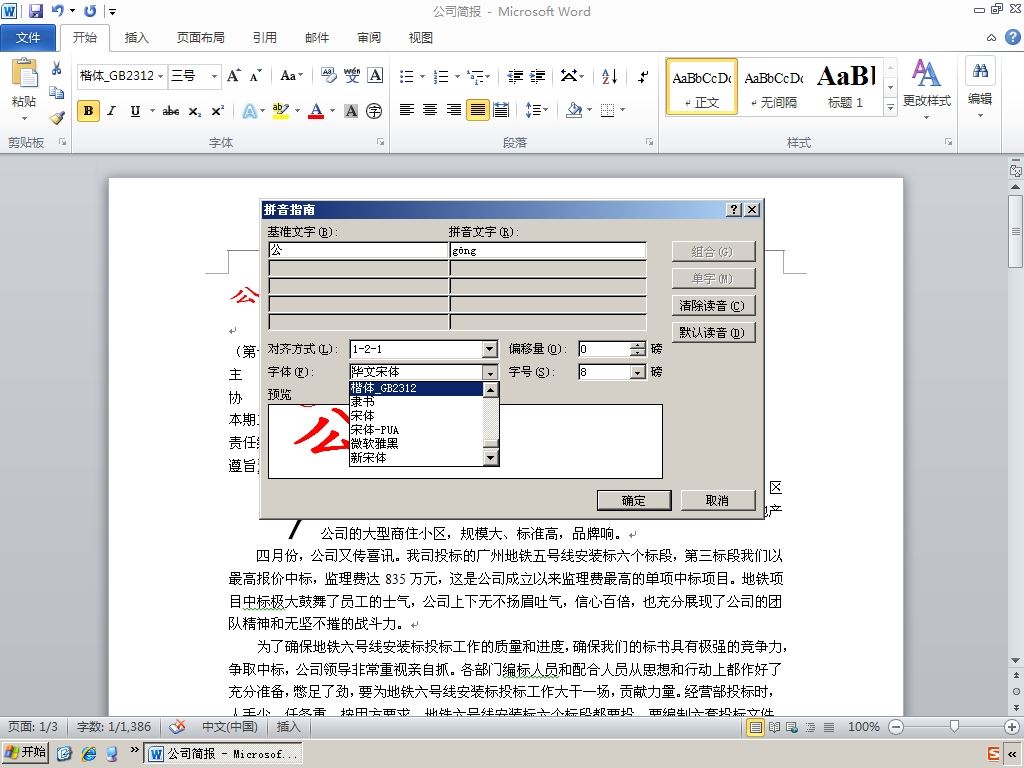Toggle justify alignment button
The image size is (1024, 768).
(477, 110)
